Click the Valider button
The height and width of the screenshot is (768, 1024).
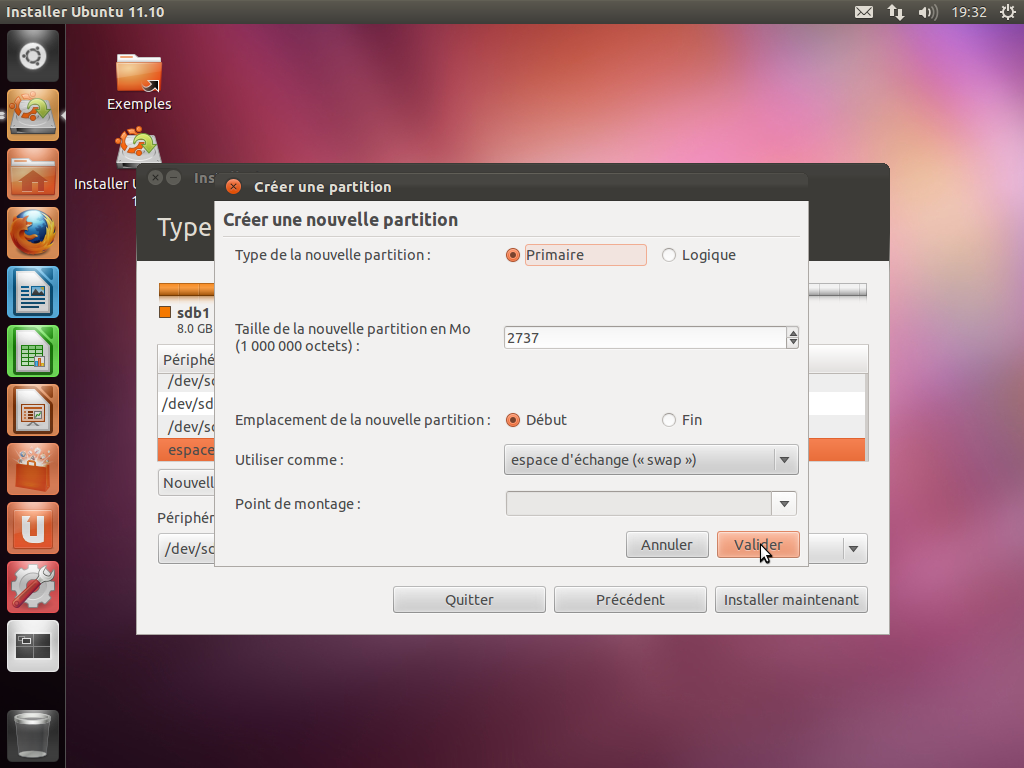pyautogui.click(x=758, y=545)
